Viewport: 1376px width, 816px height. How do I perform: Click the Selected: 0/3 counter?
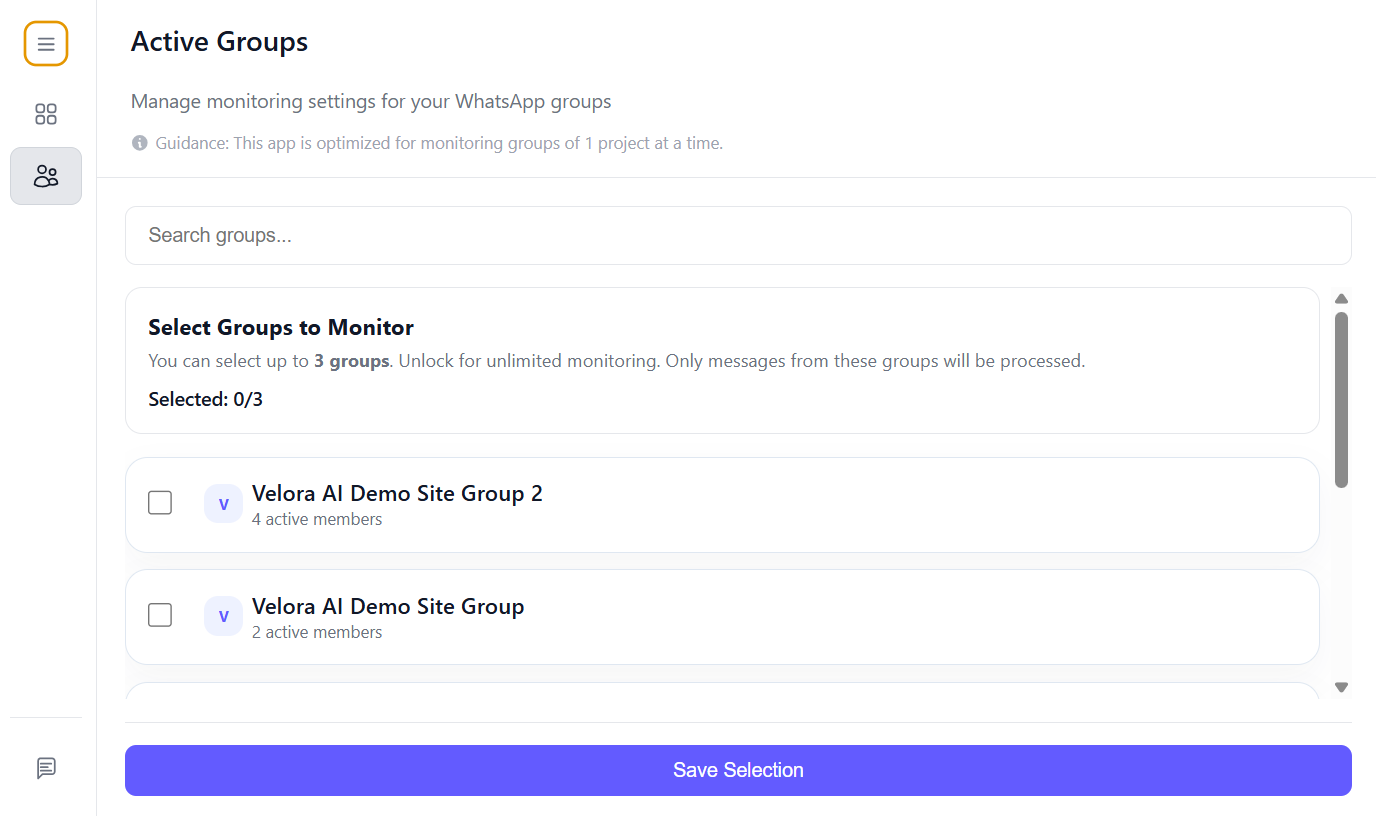click(x=206, y=399)
